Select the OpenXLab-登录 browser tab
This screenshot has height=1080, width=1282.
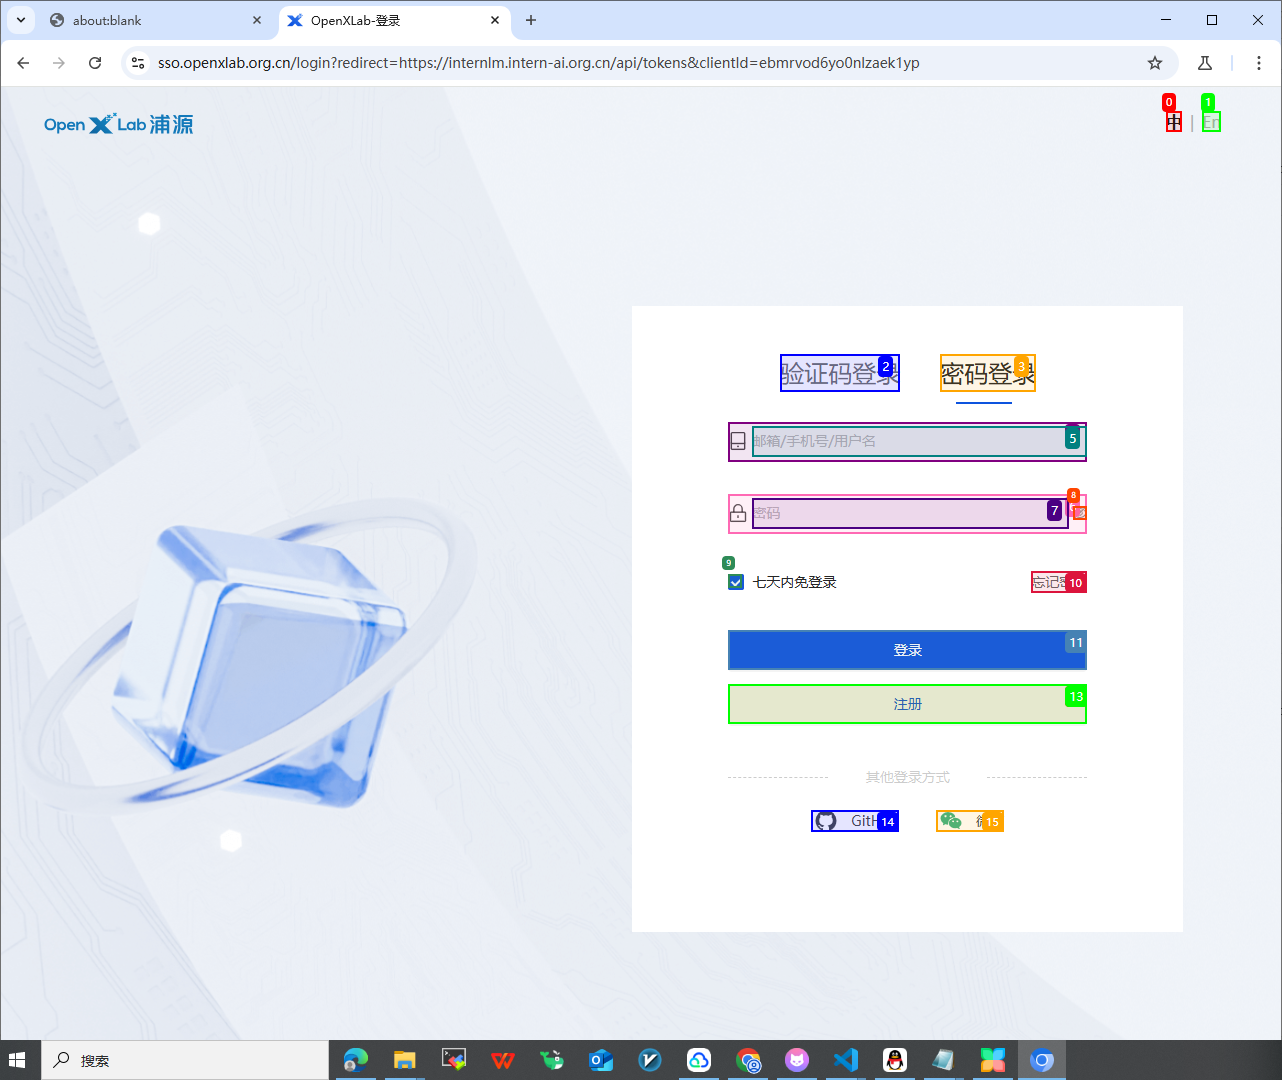(394, 20)
